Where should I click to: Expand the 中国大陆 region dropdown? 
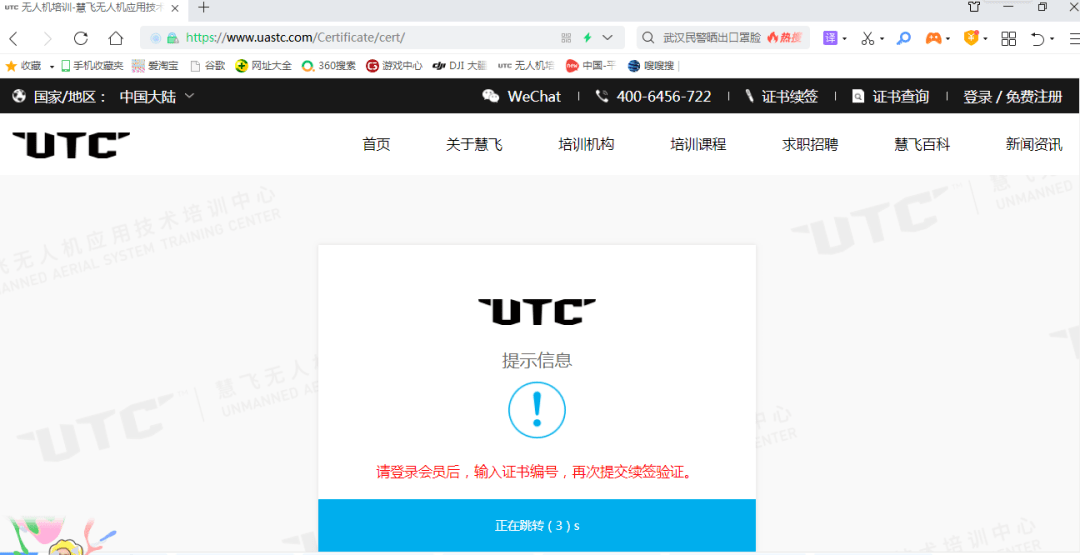click(157, 97)
